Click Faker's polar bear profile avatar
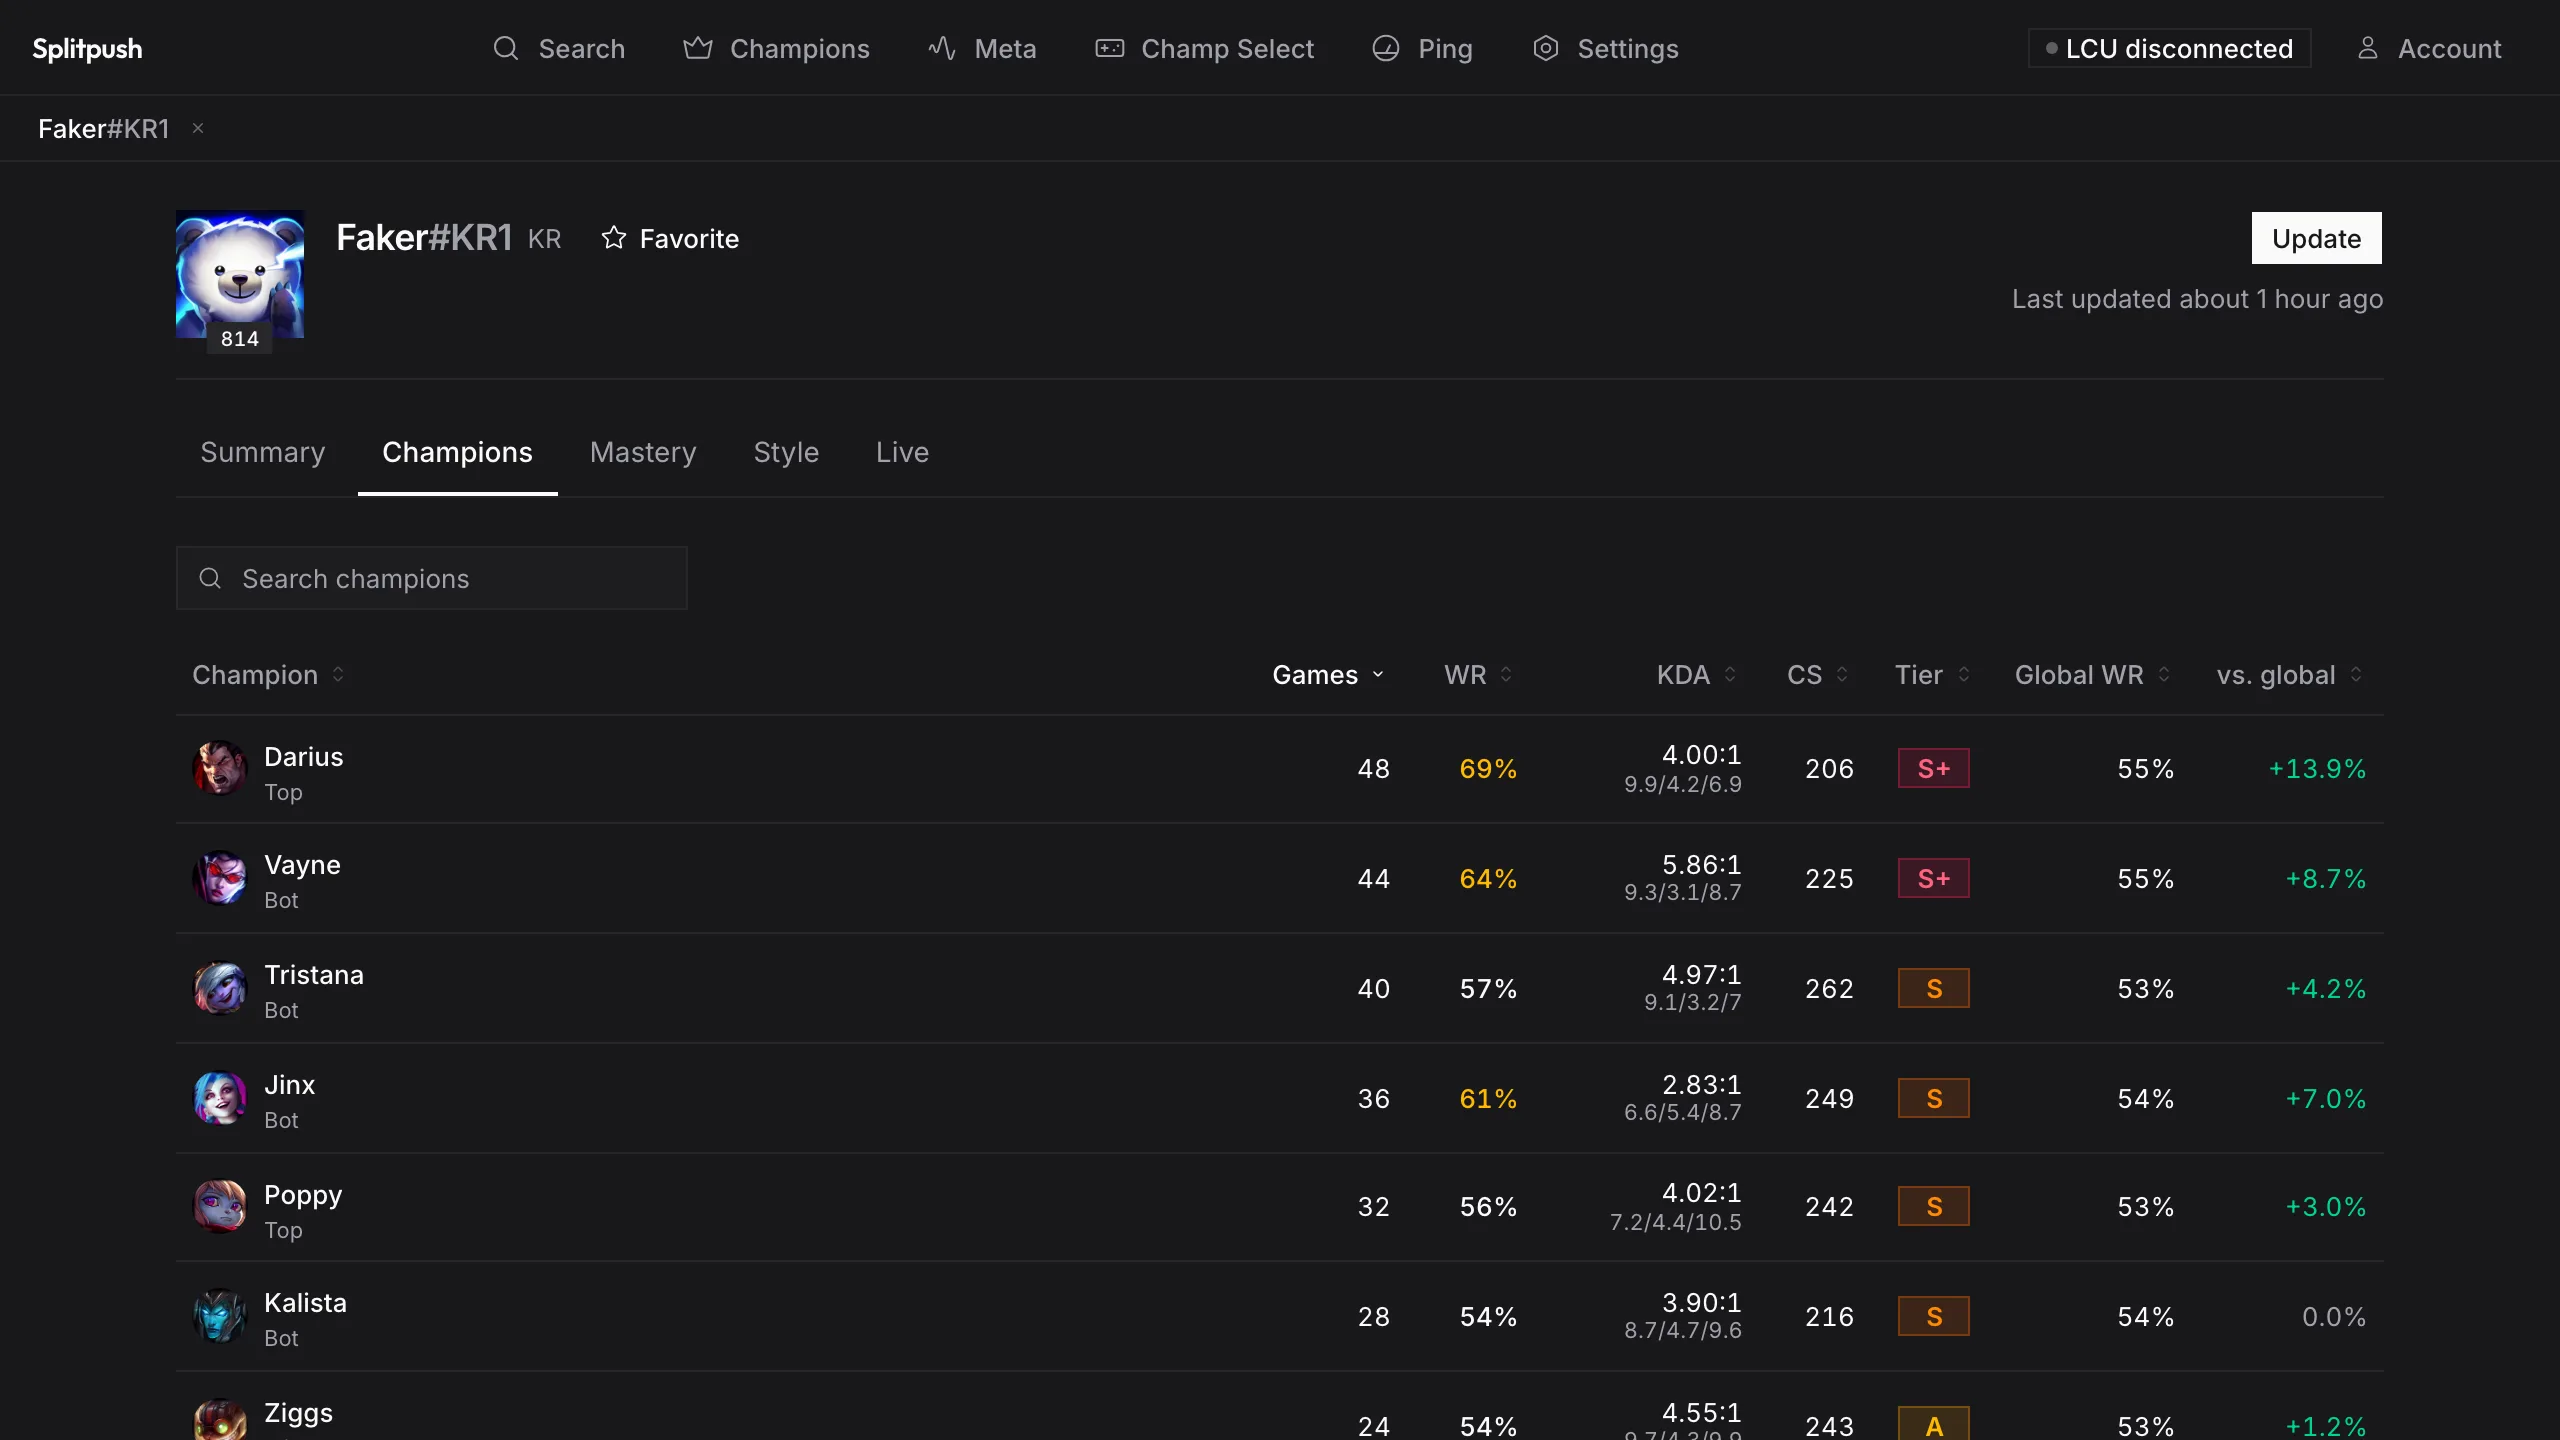Screen dimensions: 2560x1440 coord(240,274)
